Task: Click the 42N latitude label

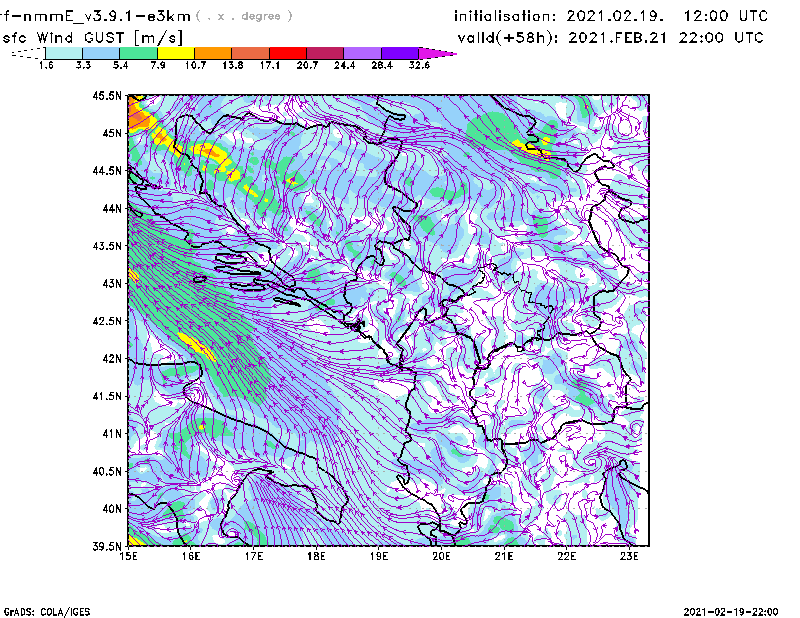Action: click(x=112, y=359)
